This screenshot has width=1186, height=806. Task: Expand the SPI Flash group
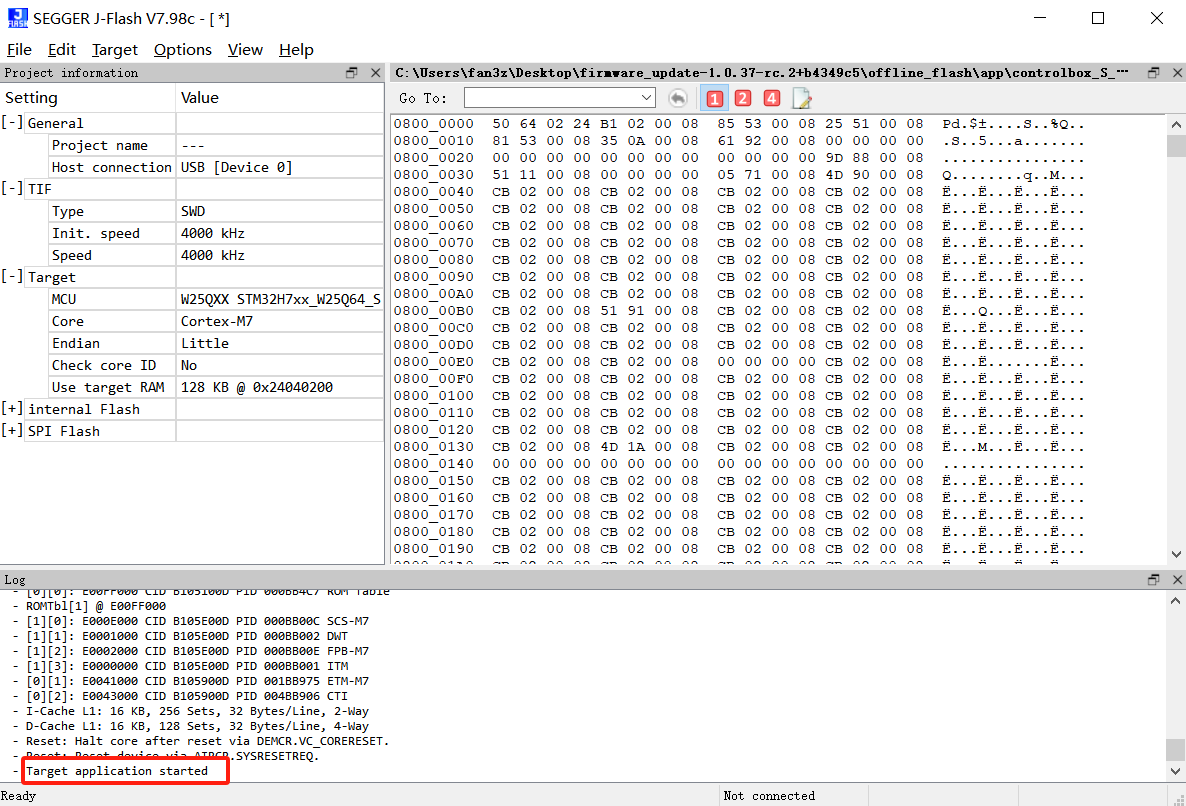12,431
